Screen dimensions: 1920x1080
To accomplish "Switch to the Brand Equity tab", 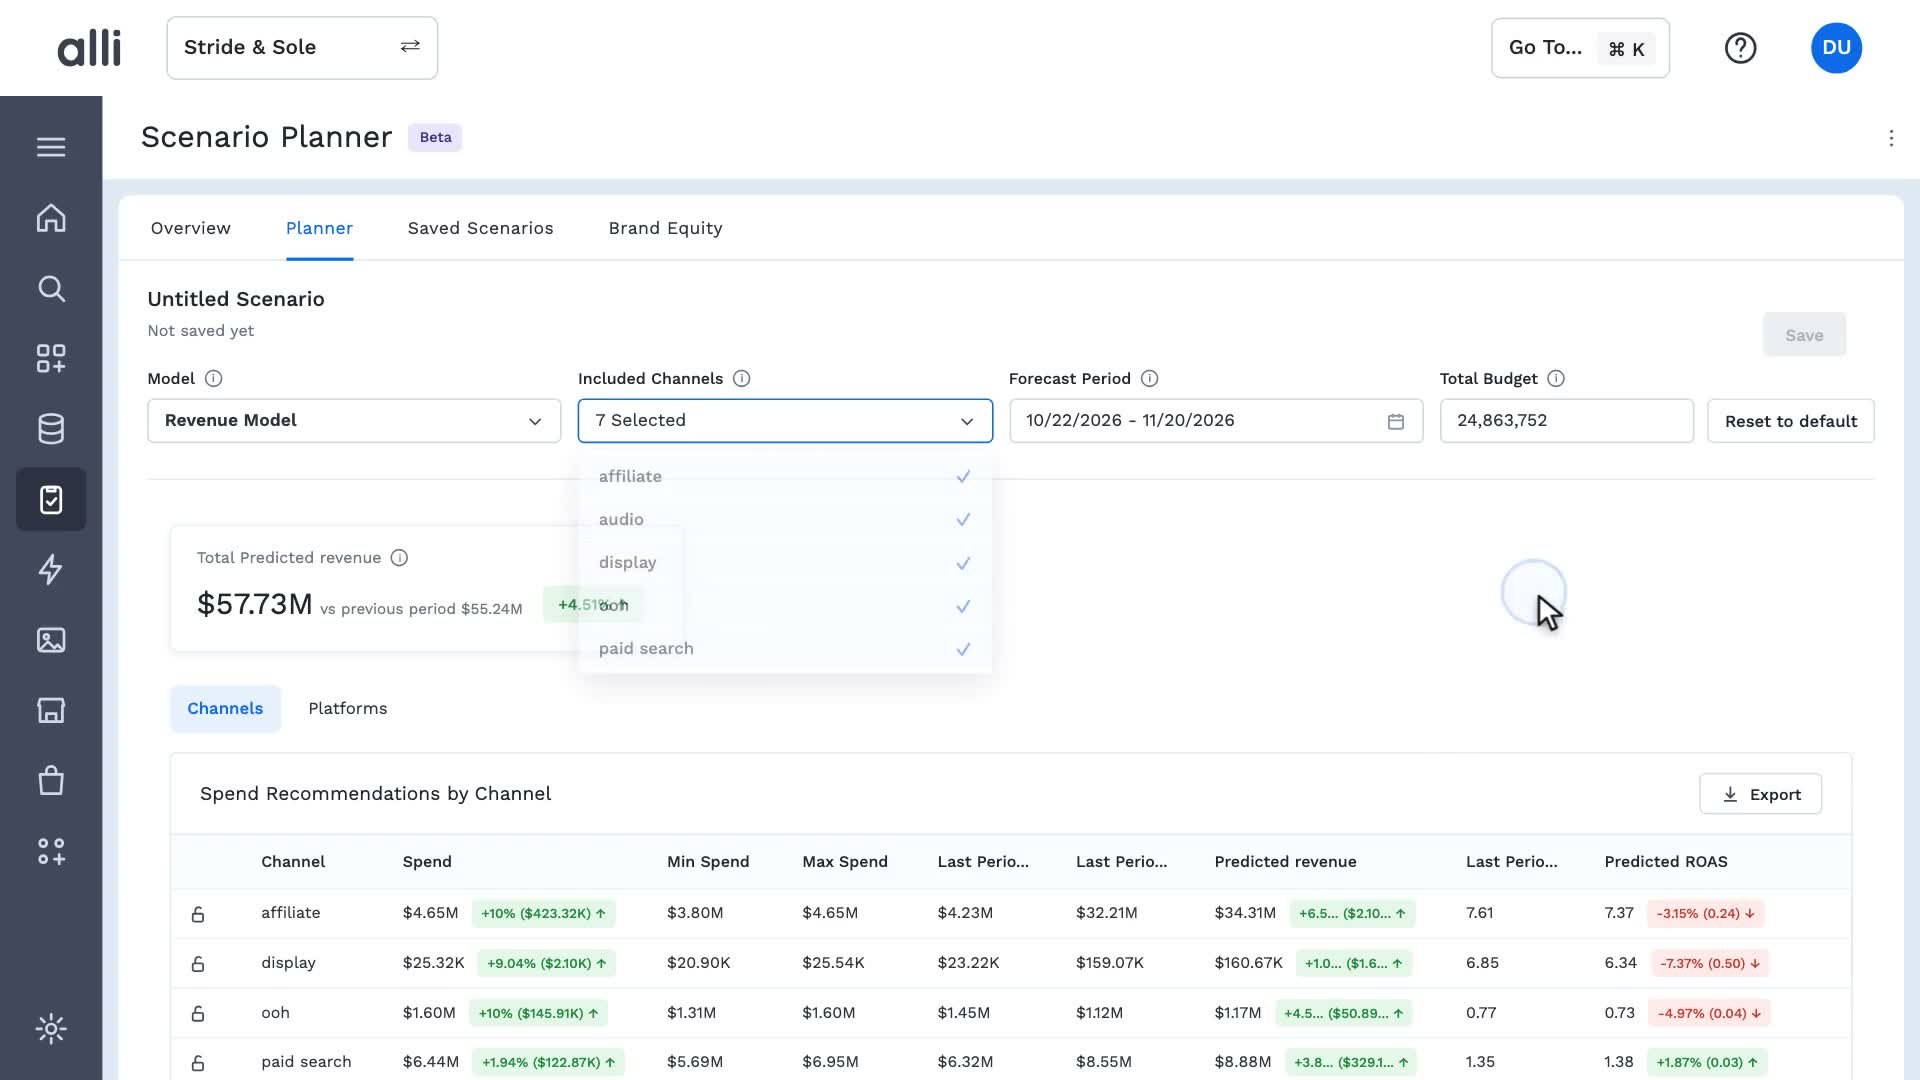I will [x=665, y=228].
